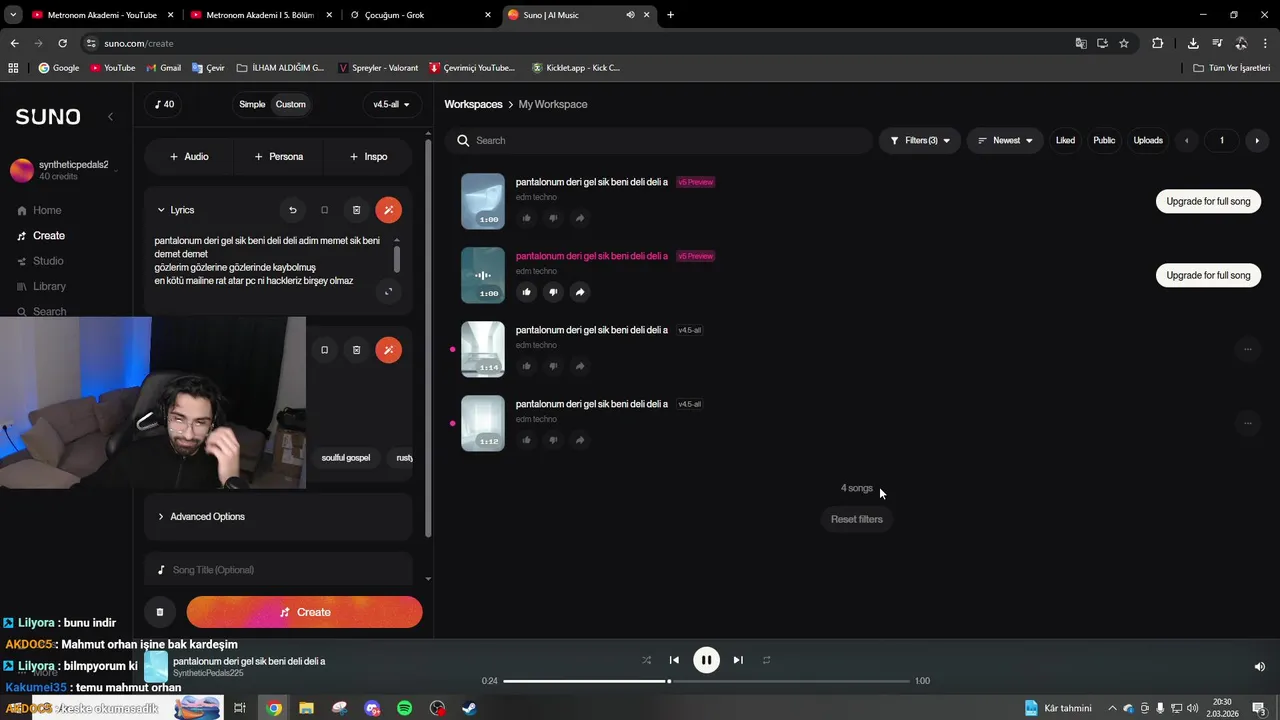Viewport: 1280px width, 720px height.
Task: Open Steam from the Windows taskbar
Action: (x=469, y=708)
